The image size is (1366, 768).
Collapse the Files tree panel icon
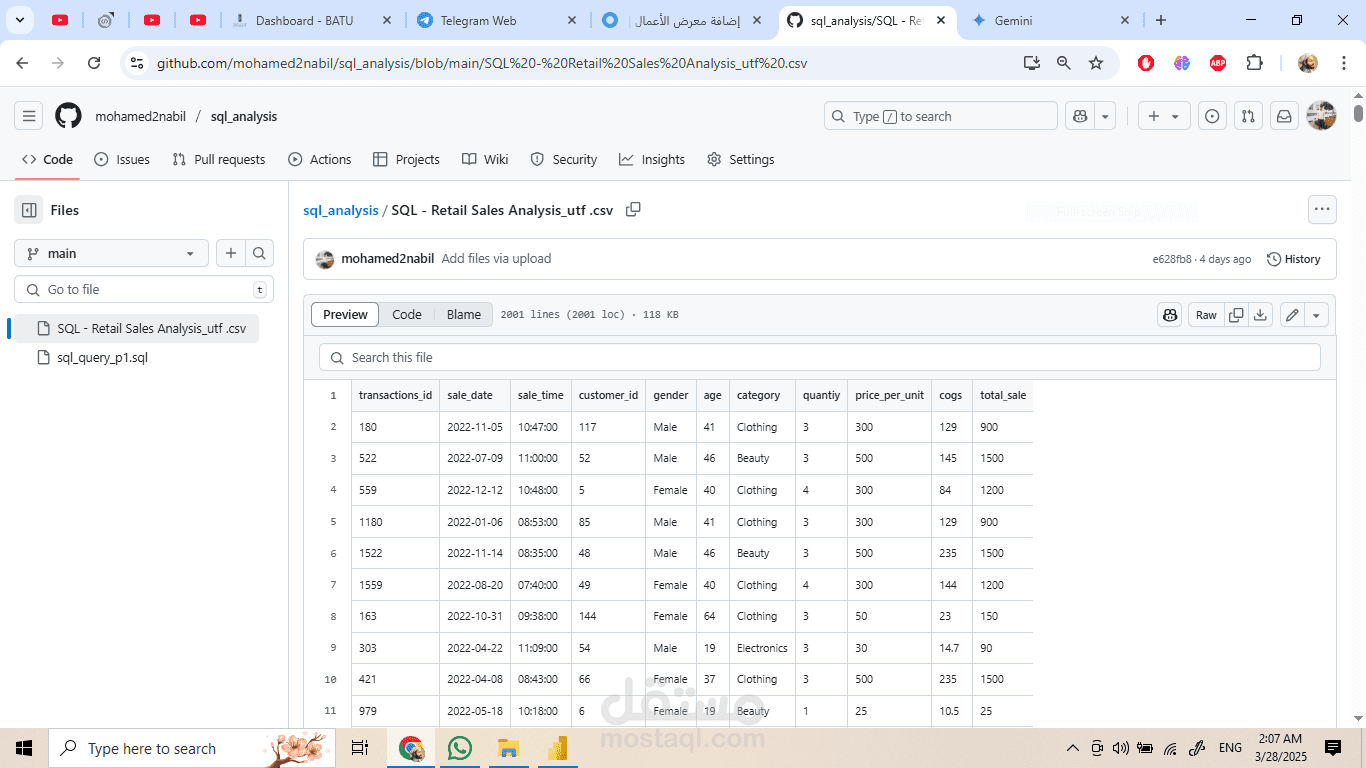(x=29, y=210)
